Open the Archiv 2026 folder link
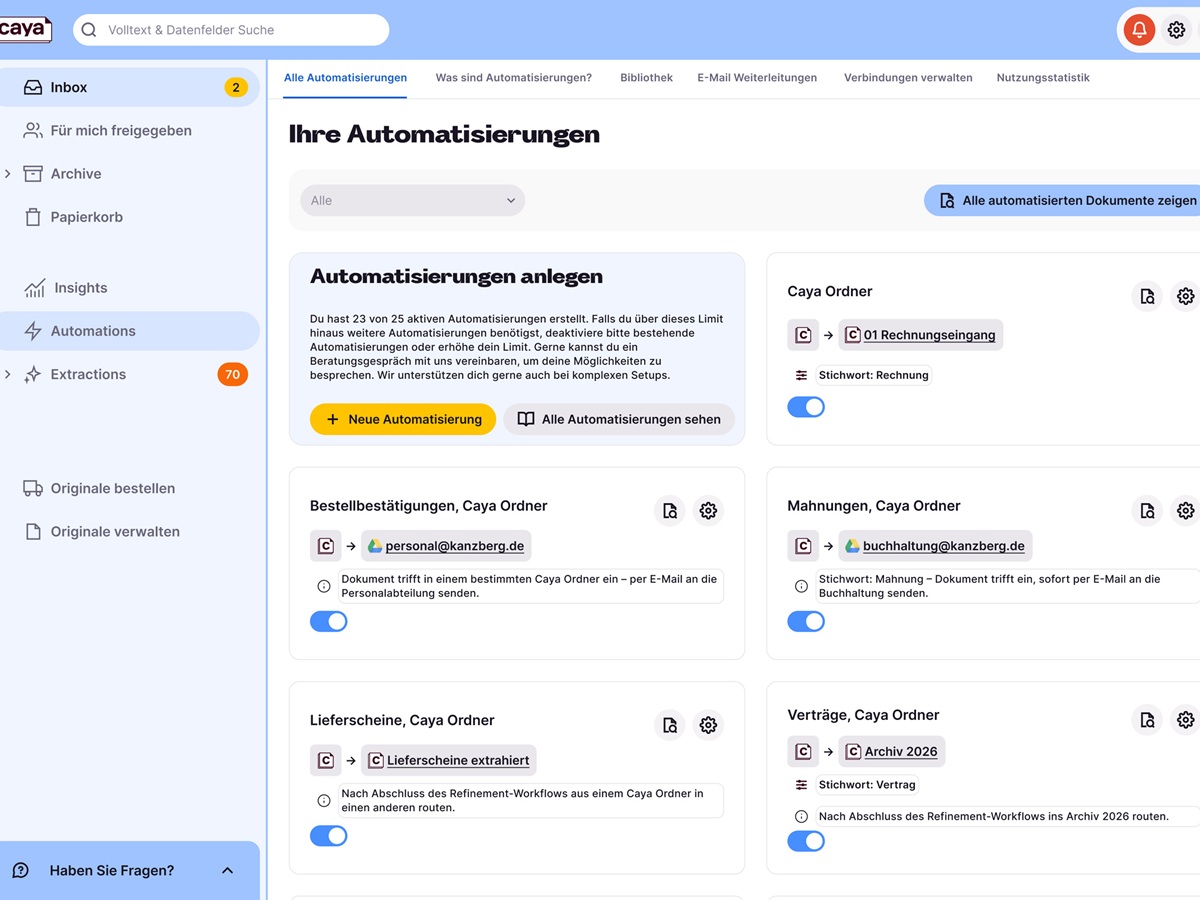Viewport: 1200px width, 900px height. click(x=891, y=751)
